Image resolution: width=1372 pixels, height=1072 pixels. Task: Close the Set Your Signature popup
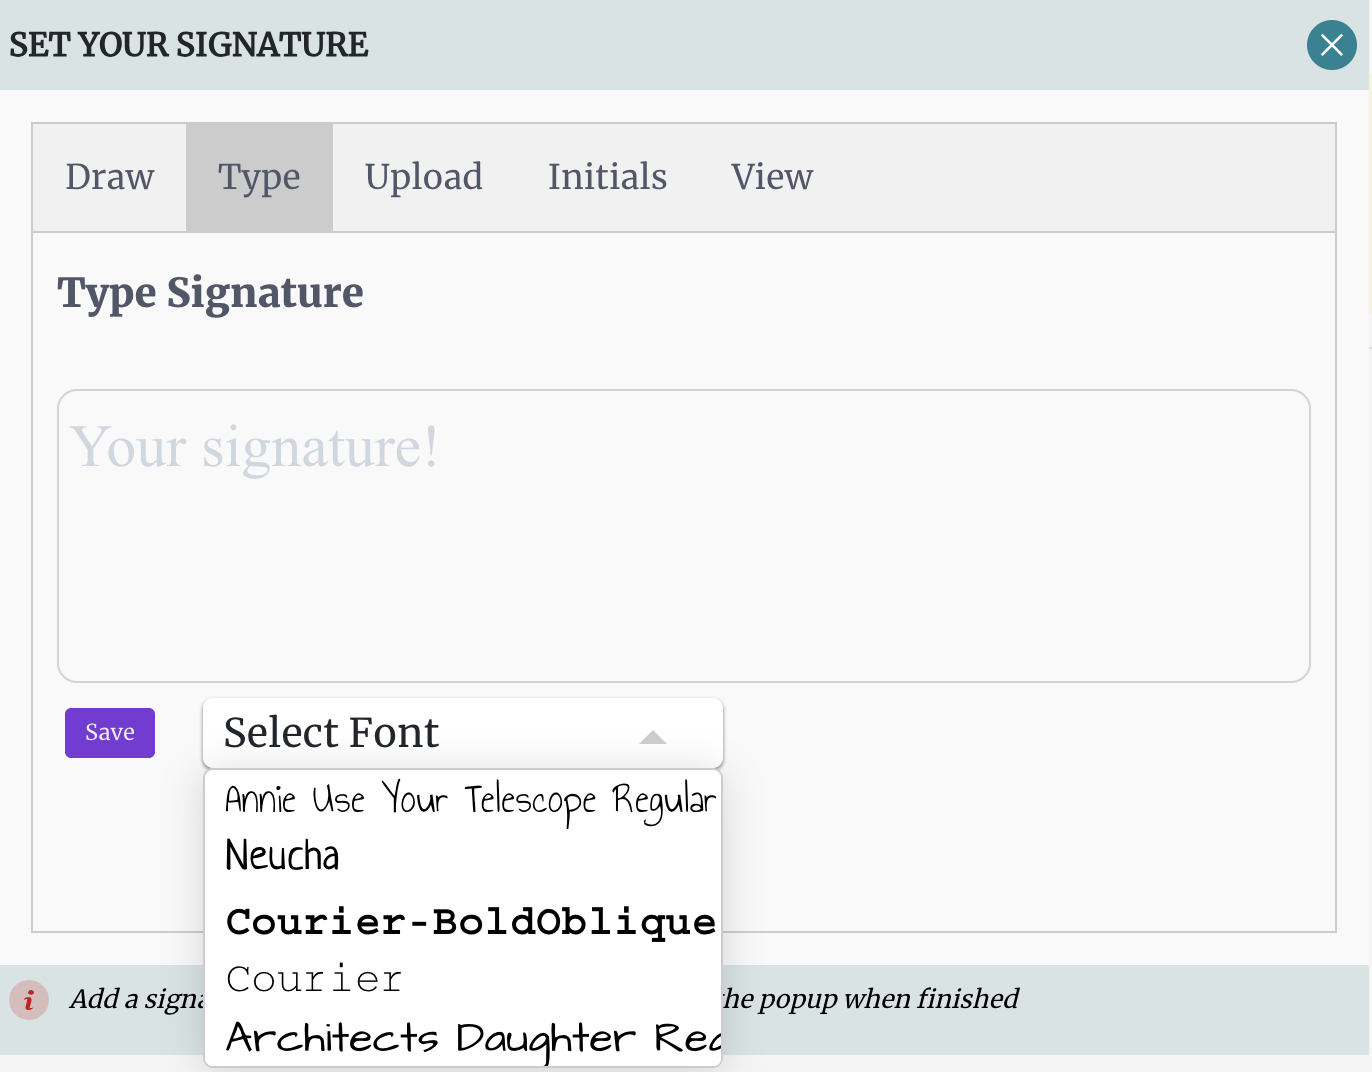coord(1331,45)
